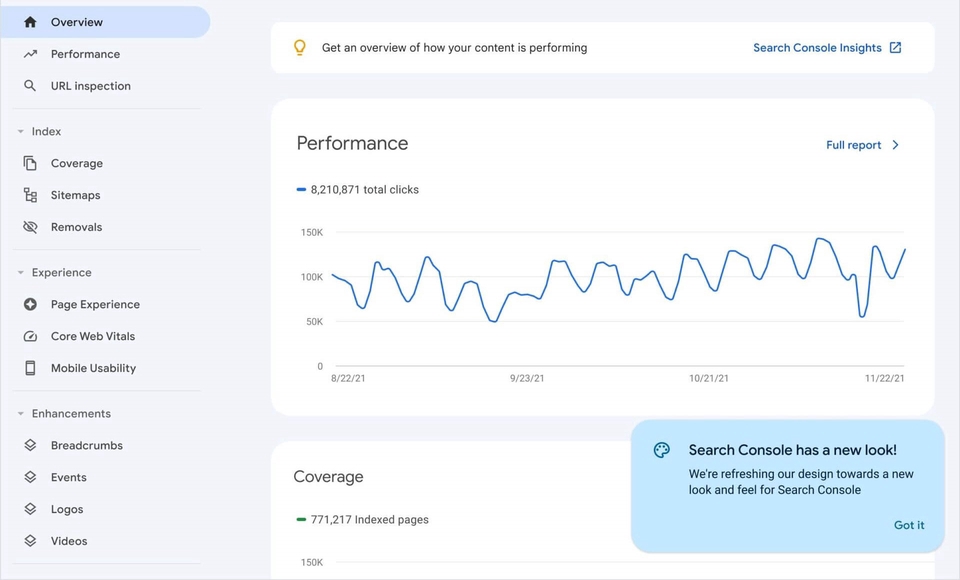The width and height of the screenshot is (960, 580).
Task: Click the Events layers icon
Action: tap(30, 477)
